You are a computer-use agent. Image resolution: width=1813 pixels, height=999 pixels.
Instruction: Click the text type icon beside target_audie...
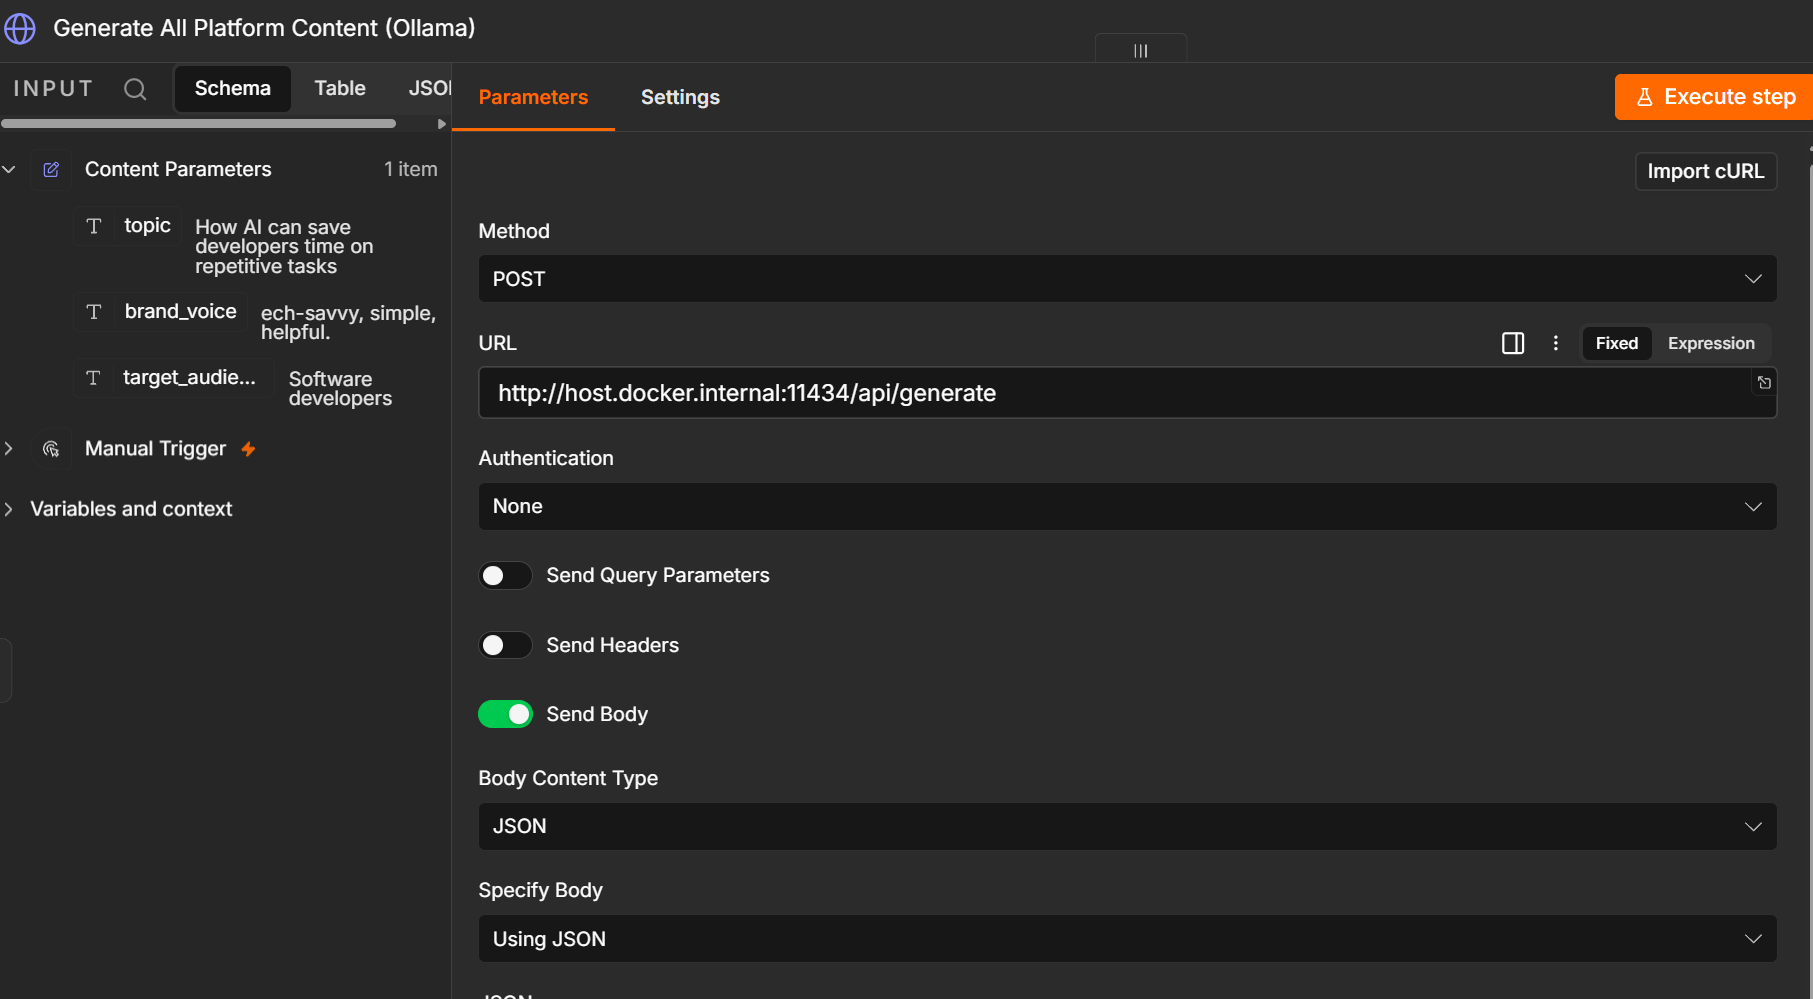[x=93, y=378]
